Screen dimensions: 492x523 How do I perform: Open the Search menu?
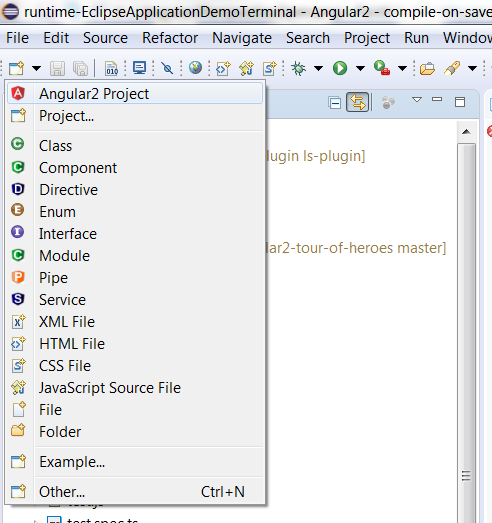[x=308, y=38]
